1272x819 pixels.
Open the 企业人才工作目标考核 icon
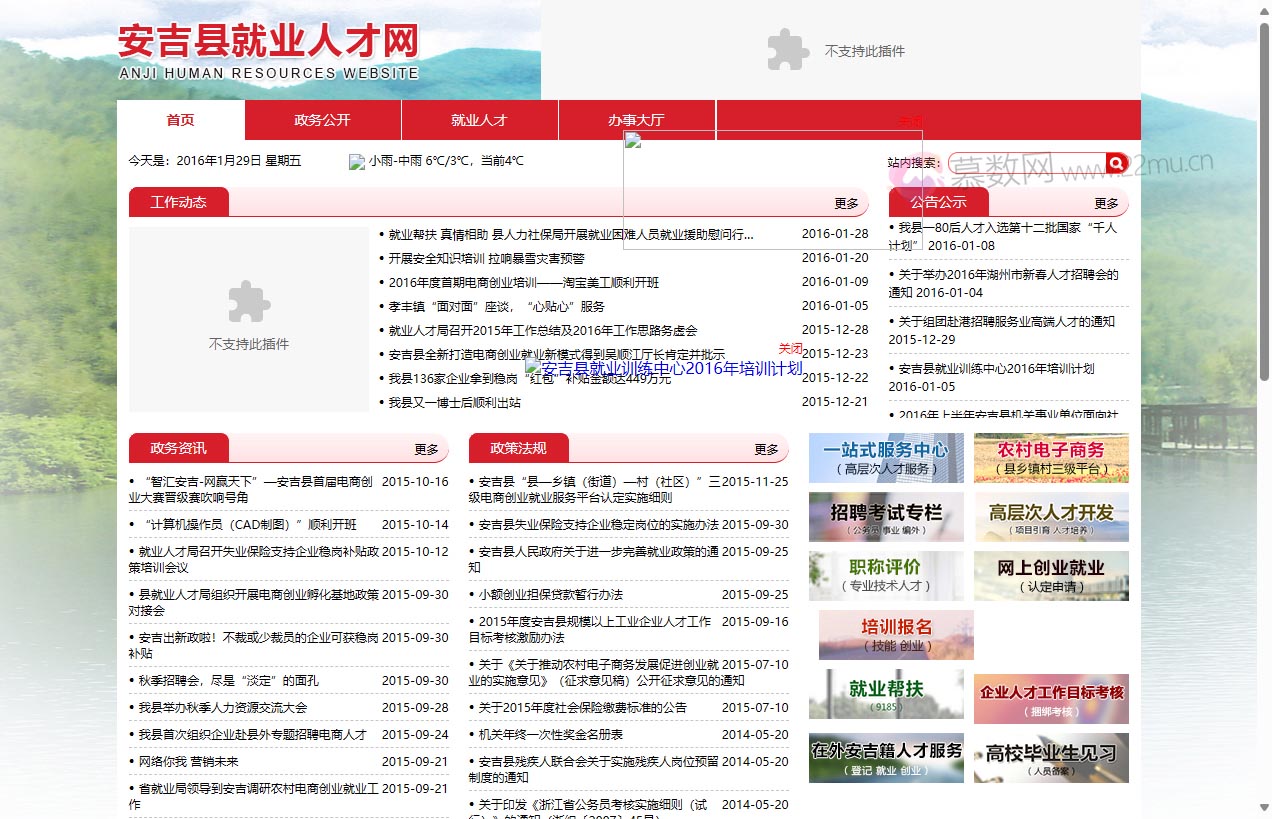pyautogui.click(x=1050, y=699)
